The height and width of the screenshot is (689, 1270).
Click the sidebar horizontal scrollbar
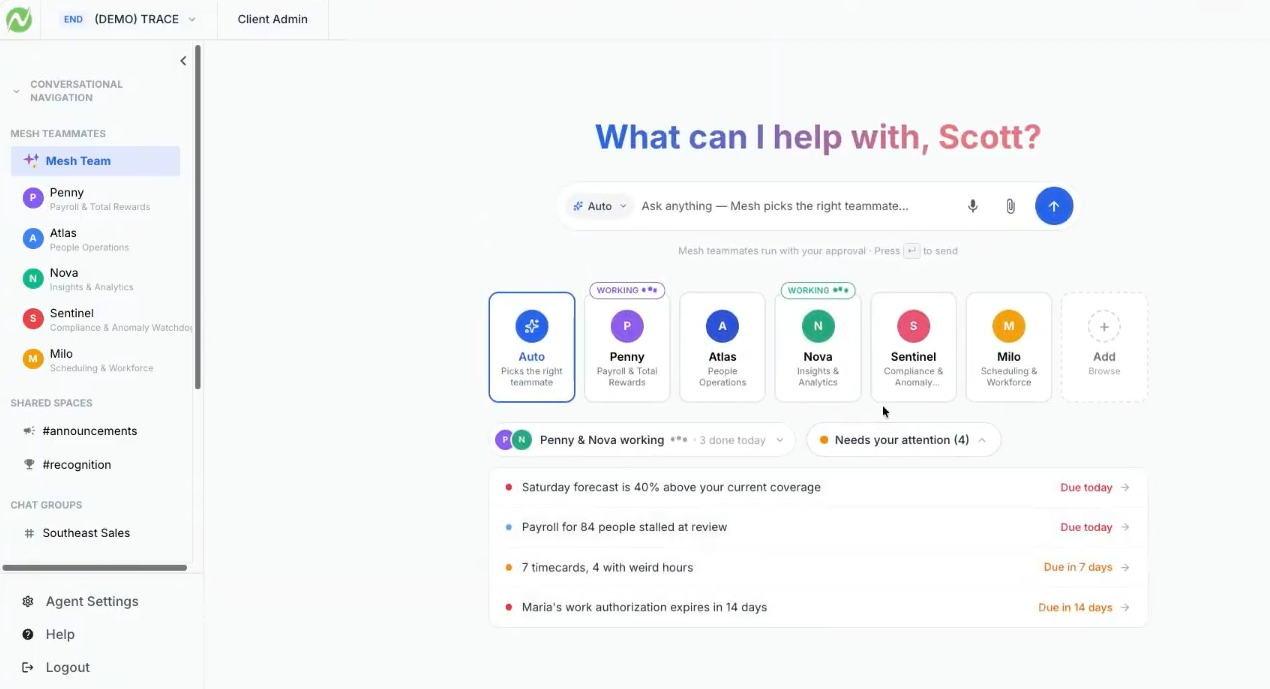[95, 568]
